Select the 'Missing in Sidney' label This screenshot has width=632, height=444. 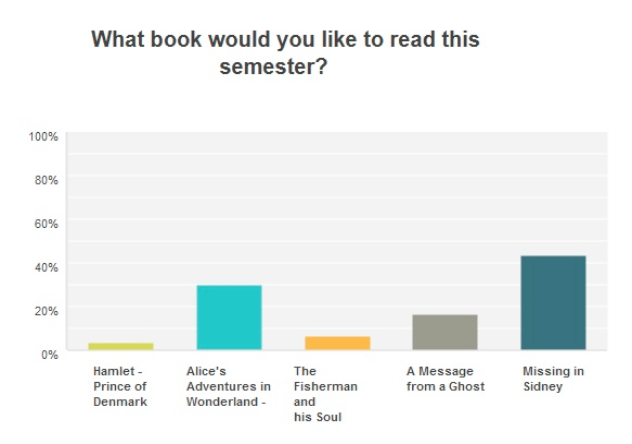coord(553,379)
